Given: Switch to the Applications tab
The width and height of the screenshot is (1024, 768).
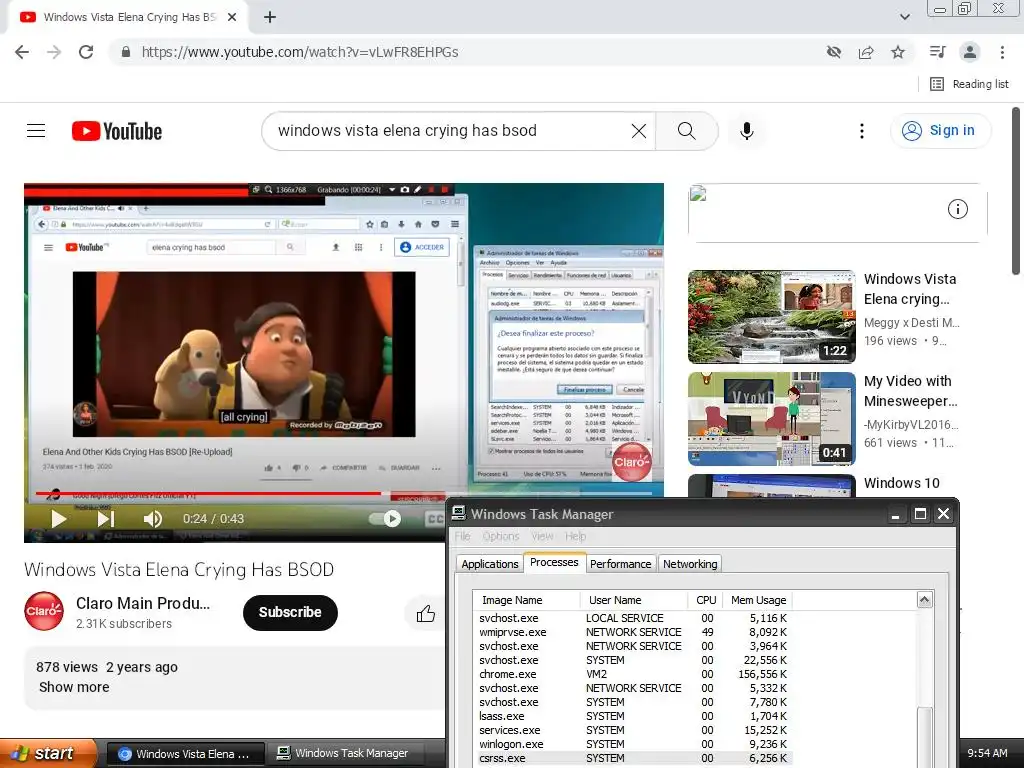Looking at the screenshot, I should 490,564.
